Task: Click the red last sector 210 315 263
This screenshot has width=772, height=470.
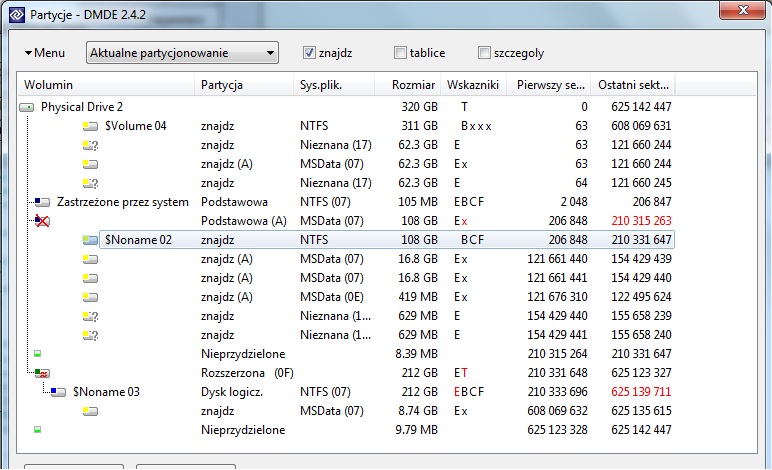Action: pyautogui.click(x=641, y=221)
